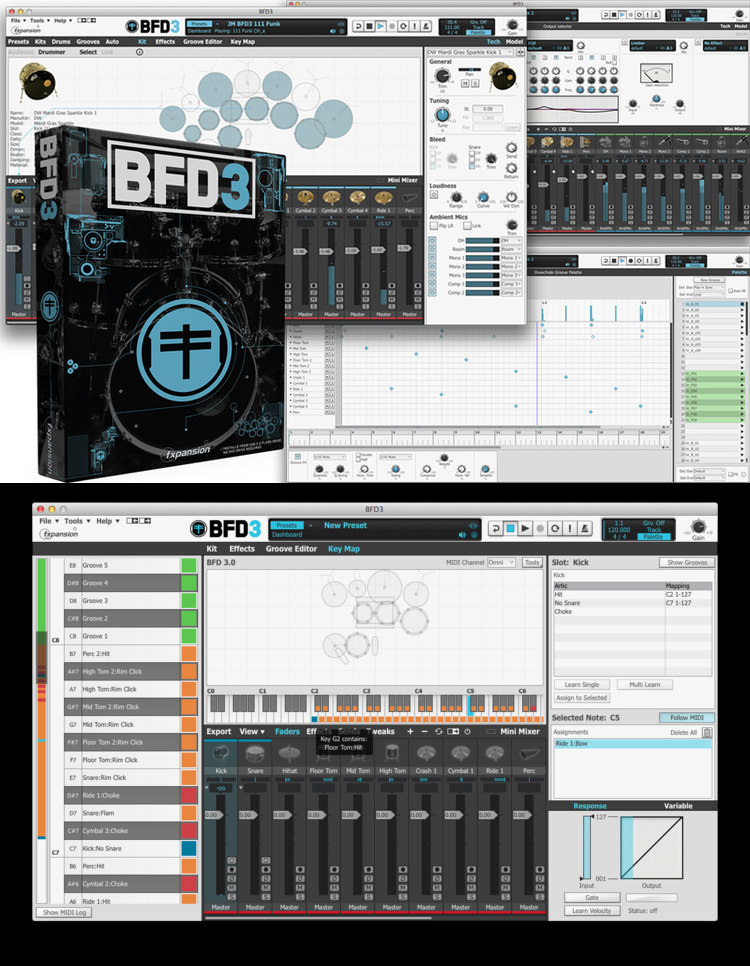Click the power icon in mixer toolbar
Screen dimensions: 750x966
click(467, 731)
